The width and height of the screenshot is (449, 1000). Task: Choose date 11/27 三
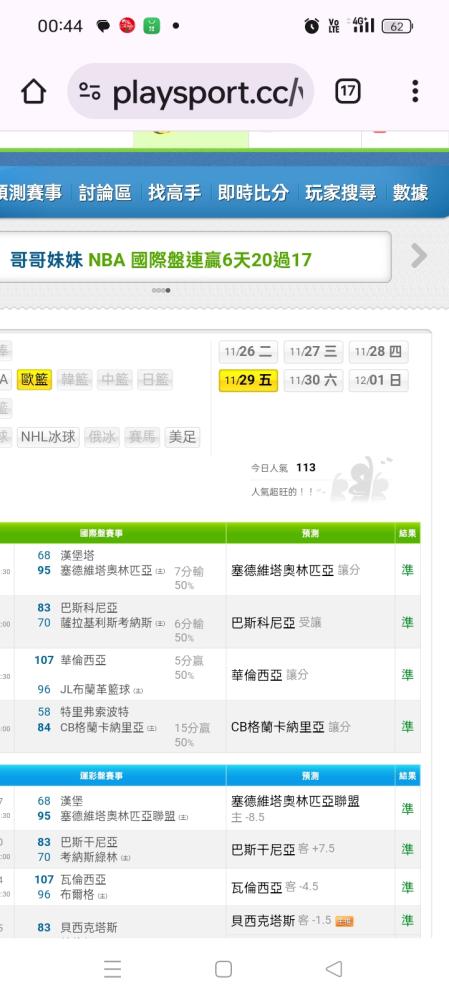313,352
